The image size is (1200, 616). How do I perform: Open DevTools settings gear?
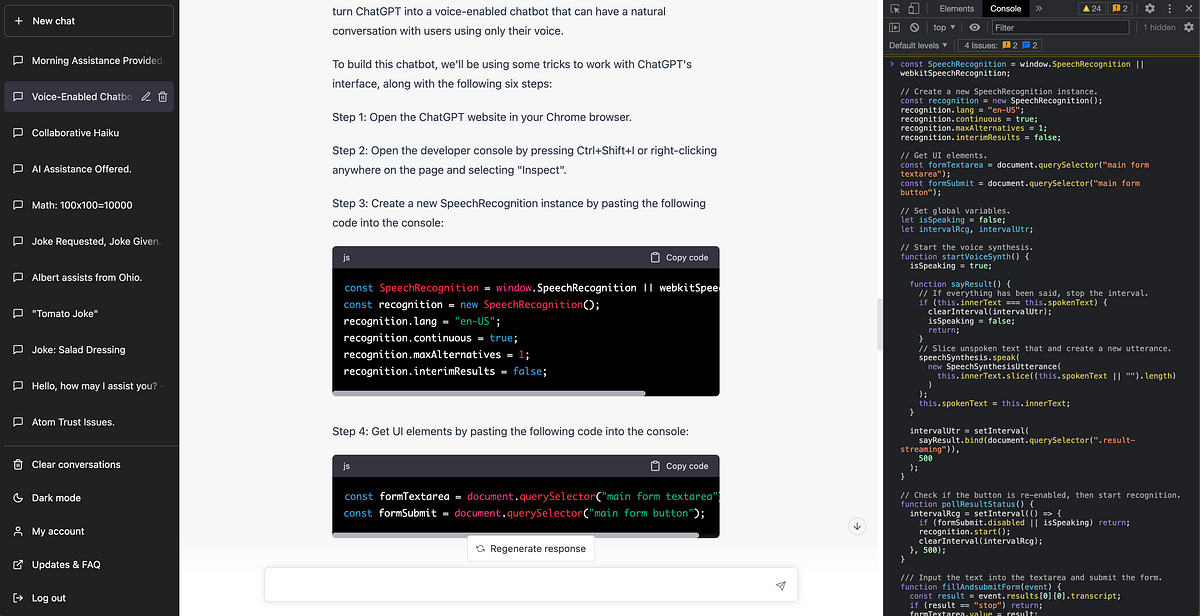(1149, 9)
